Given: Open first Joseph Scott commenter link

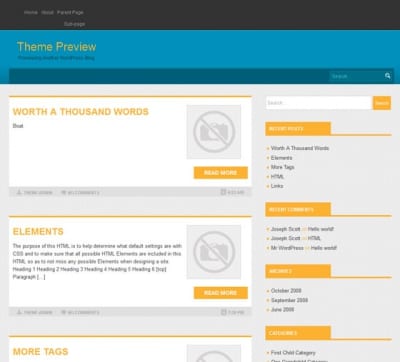Looking at the screenshot, I should tap(285, 229).
